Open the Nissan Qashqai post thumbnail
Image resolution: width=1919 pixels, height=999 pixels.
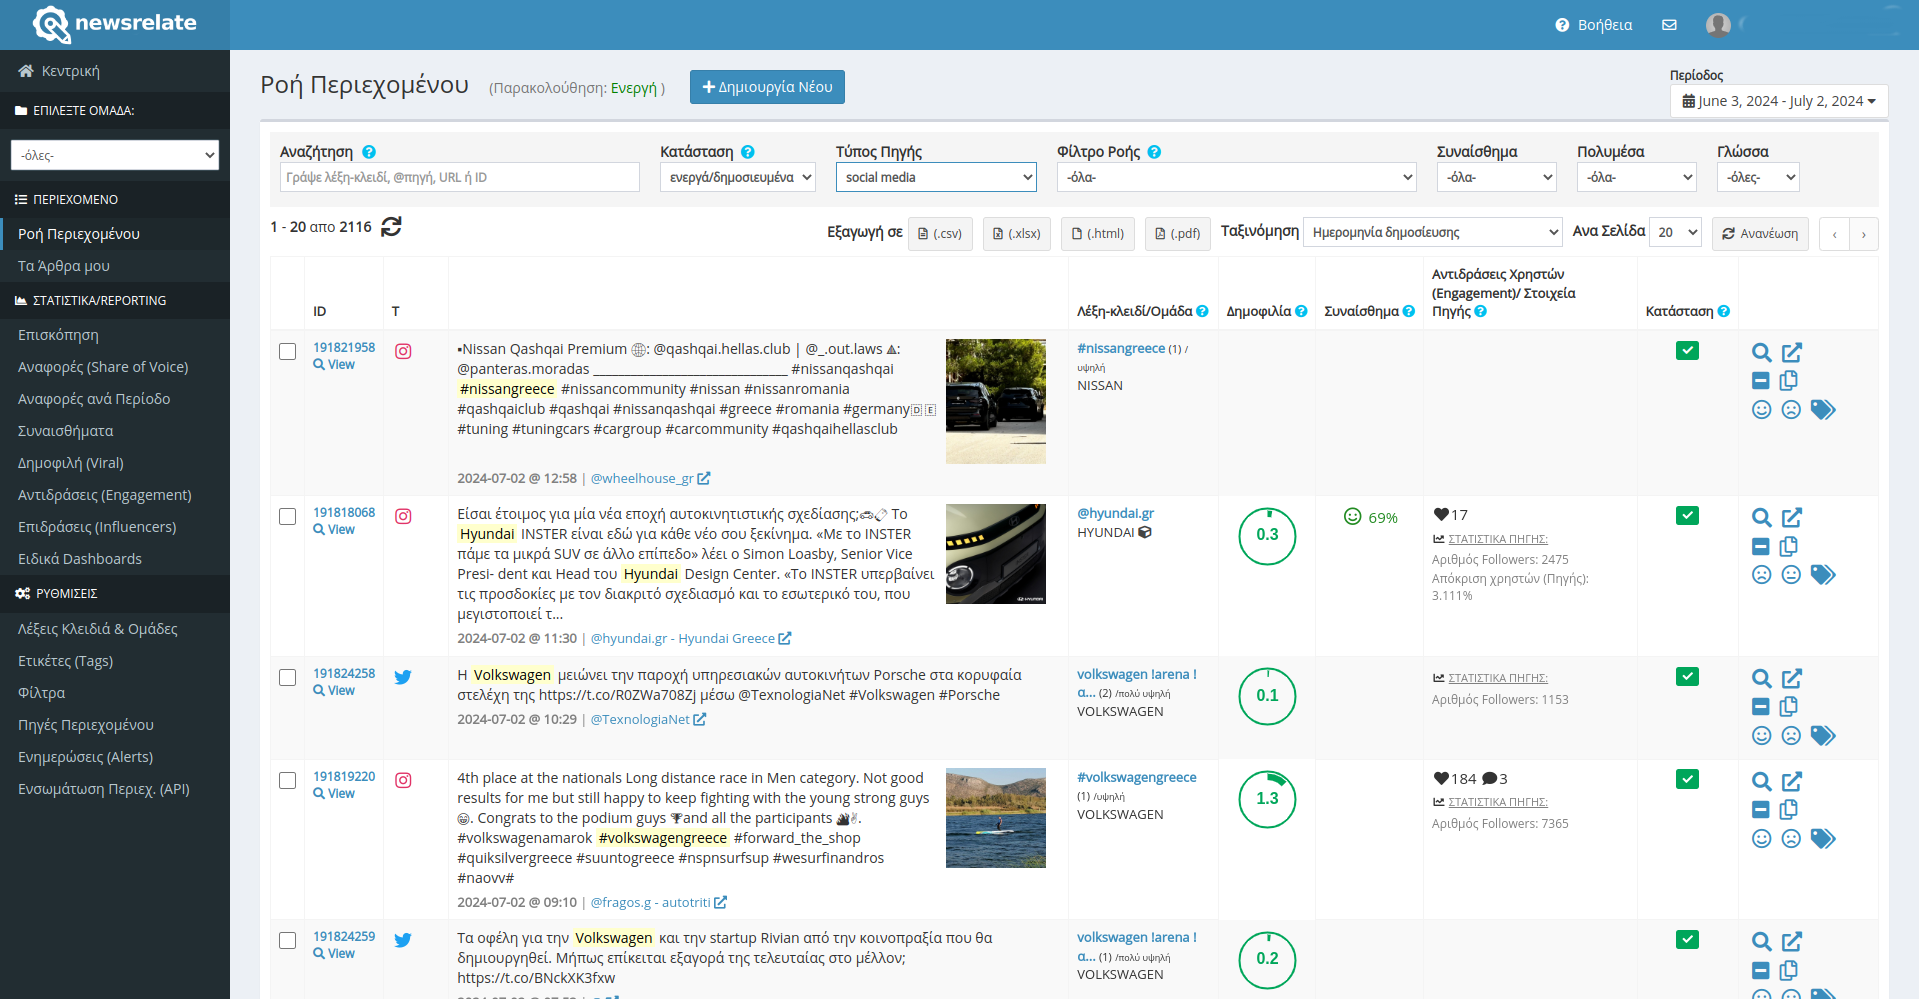click(x=996, y=401)
